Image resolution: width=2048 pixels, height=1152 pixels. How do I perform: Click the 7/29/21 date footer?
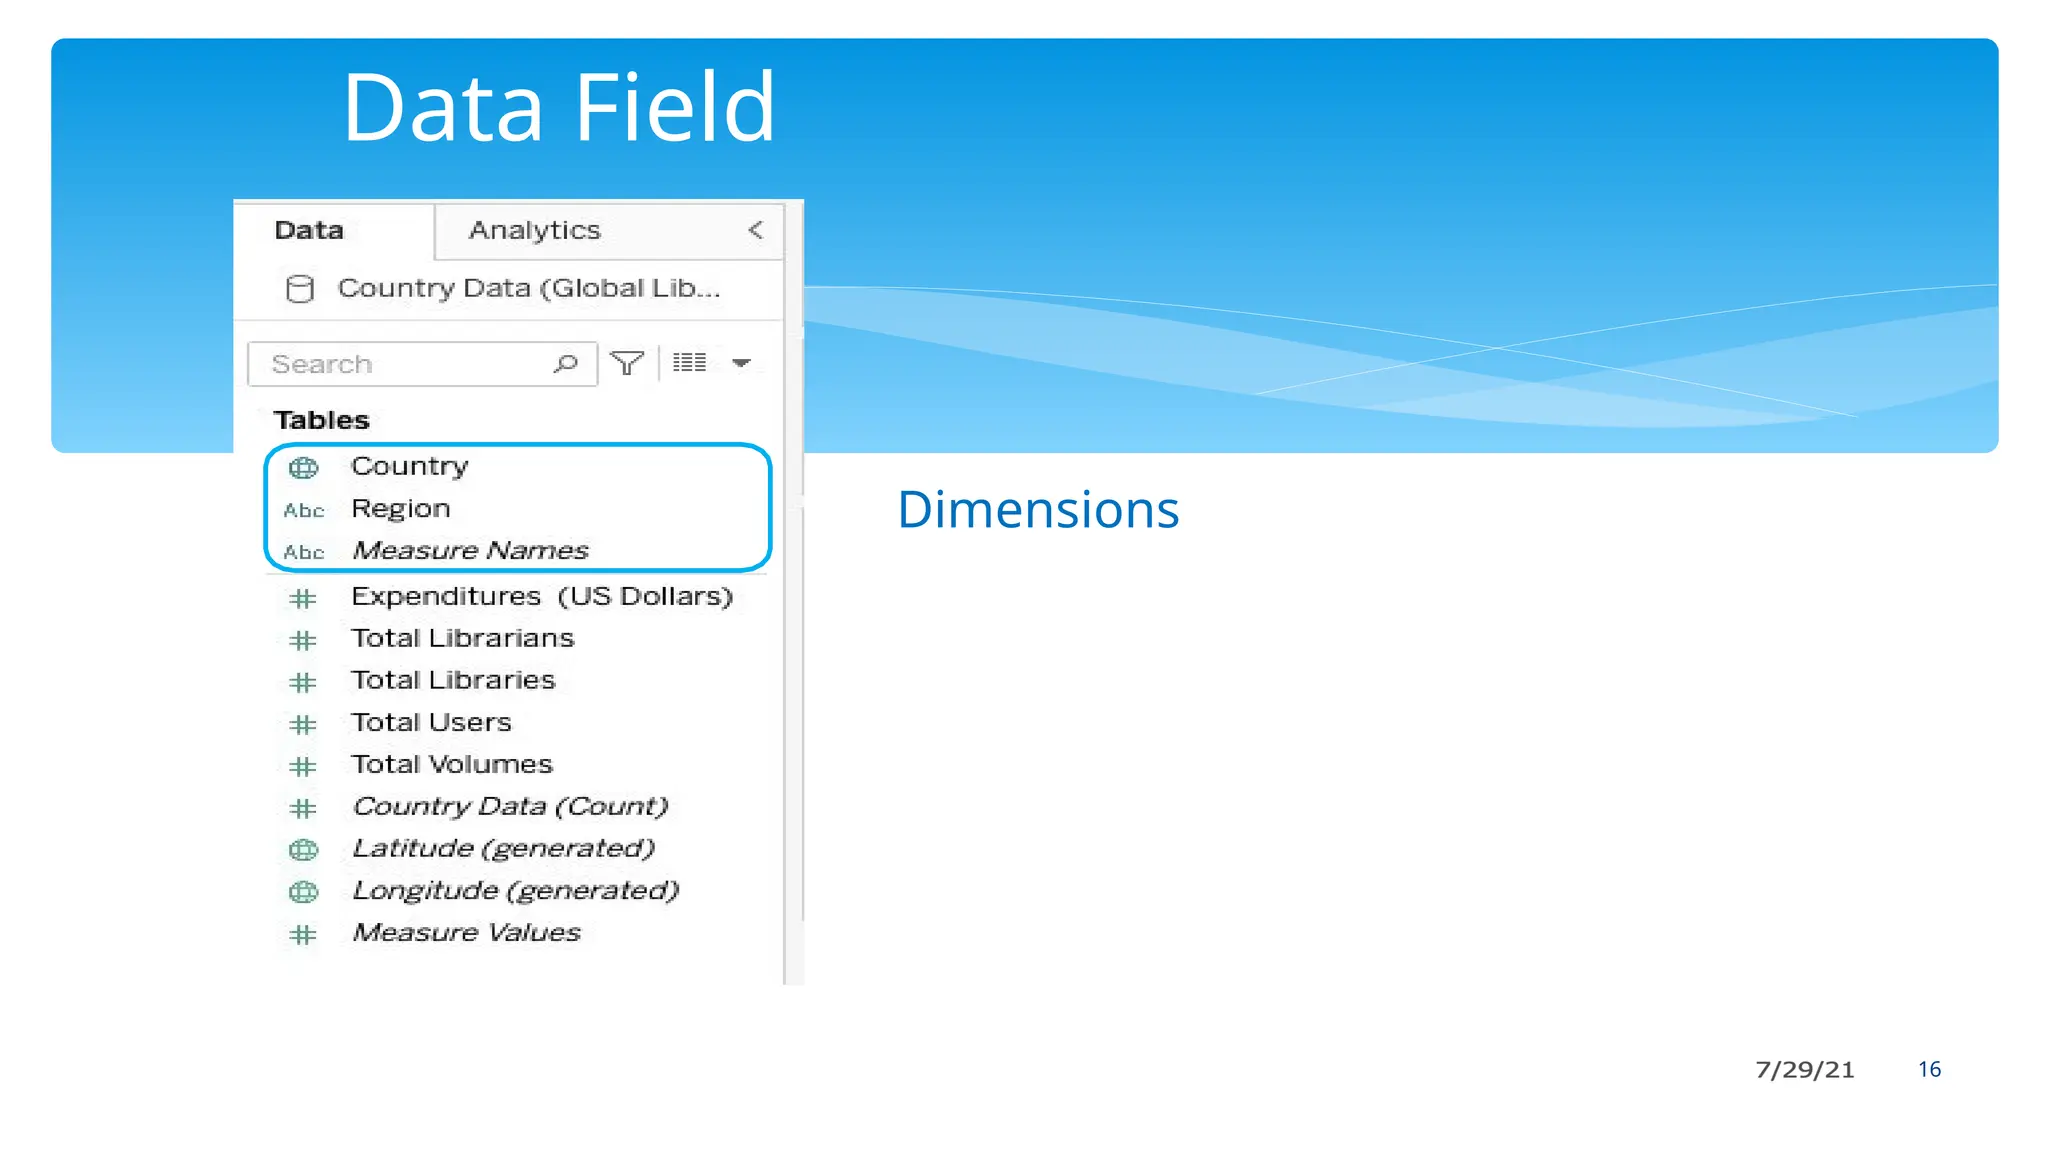pyautogui.click(x=1805, y=1069)
